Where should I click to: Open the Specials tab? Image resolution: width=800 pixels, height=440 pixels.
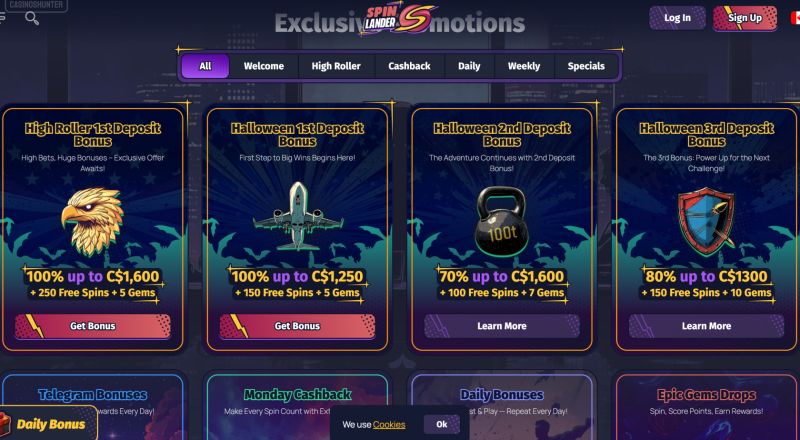tap(586, 66)
